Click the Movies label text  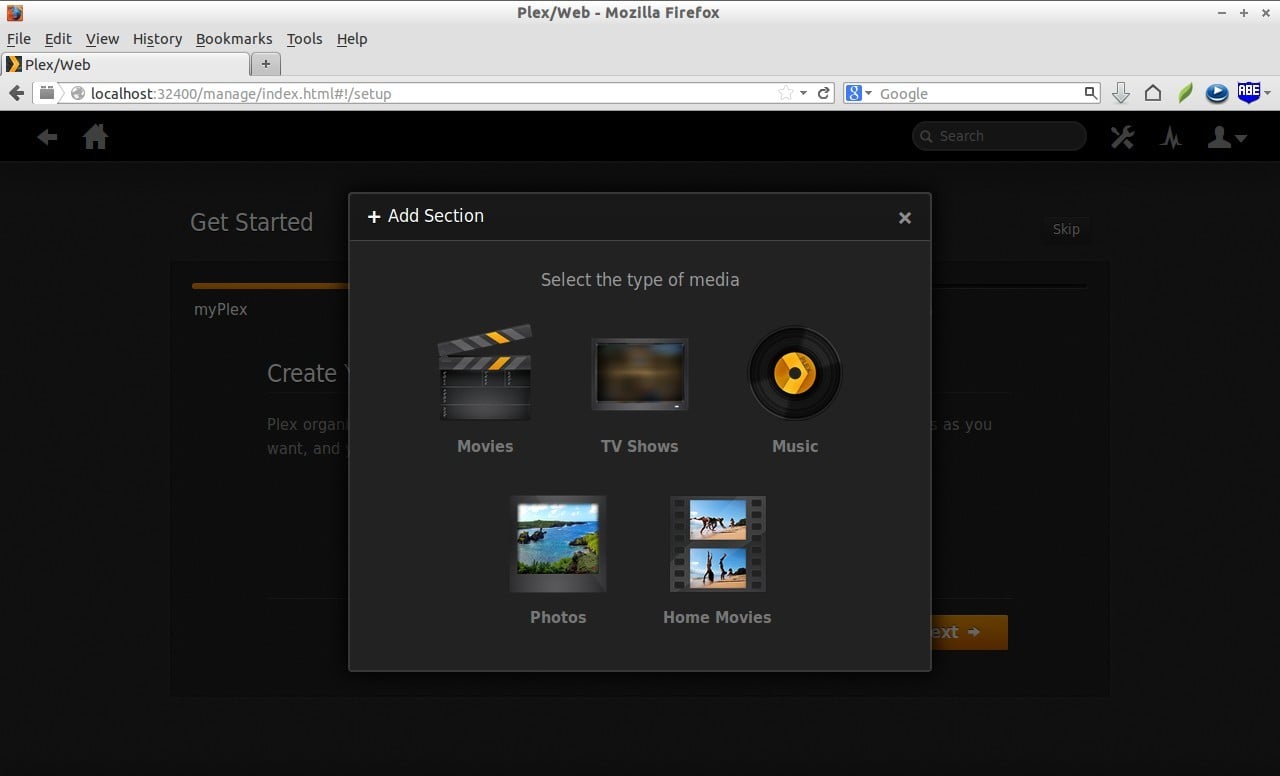485,446
